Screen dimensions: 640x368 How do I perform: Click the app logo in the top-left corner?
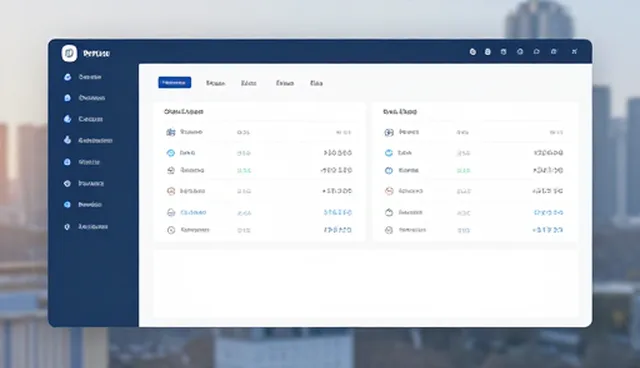tap(69, 53)
